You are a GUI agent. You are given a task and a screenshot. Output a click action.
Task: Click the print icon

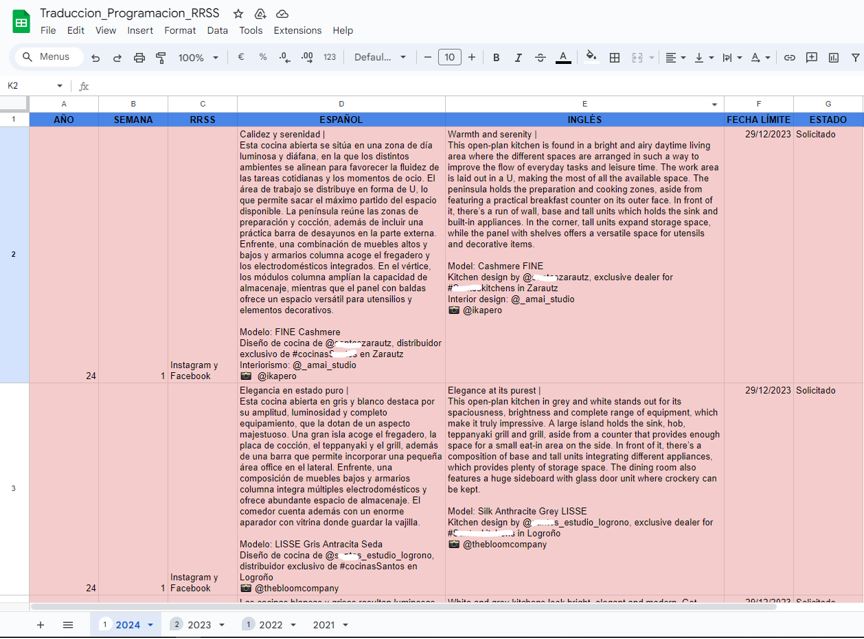pos(139,57)
